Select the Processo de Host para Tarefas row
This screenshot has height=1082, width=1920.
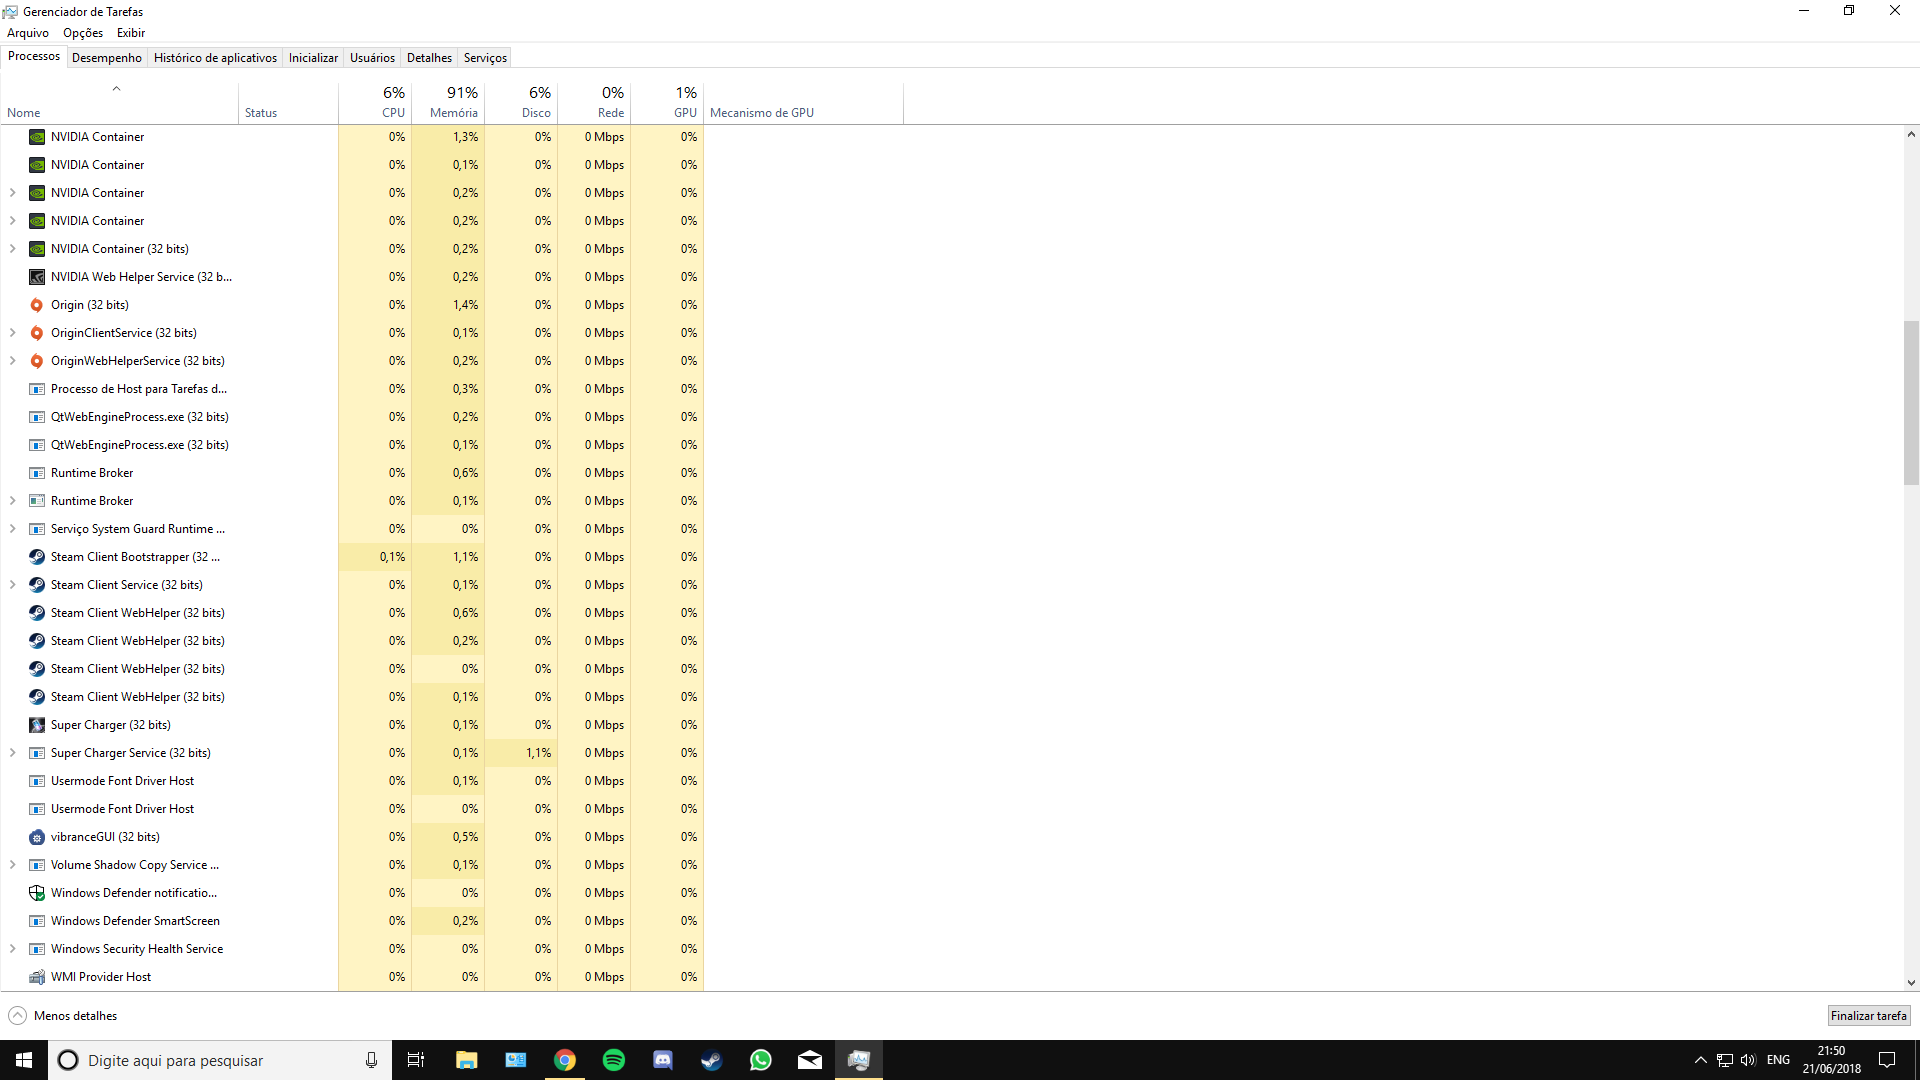(x=352, y=389)
